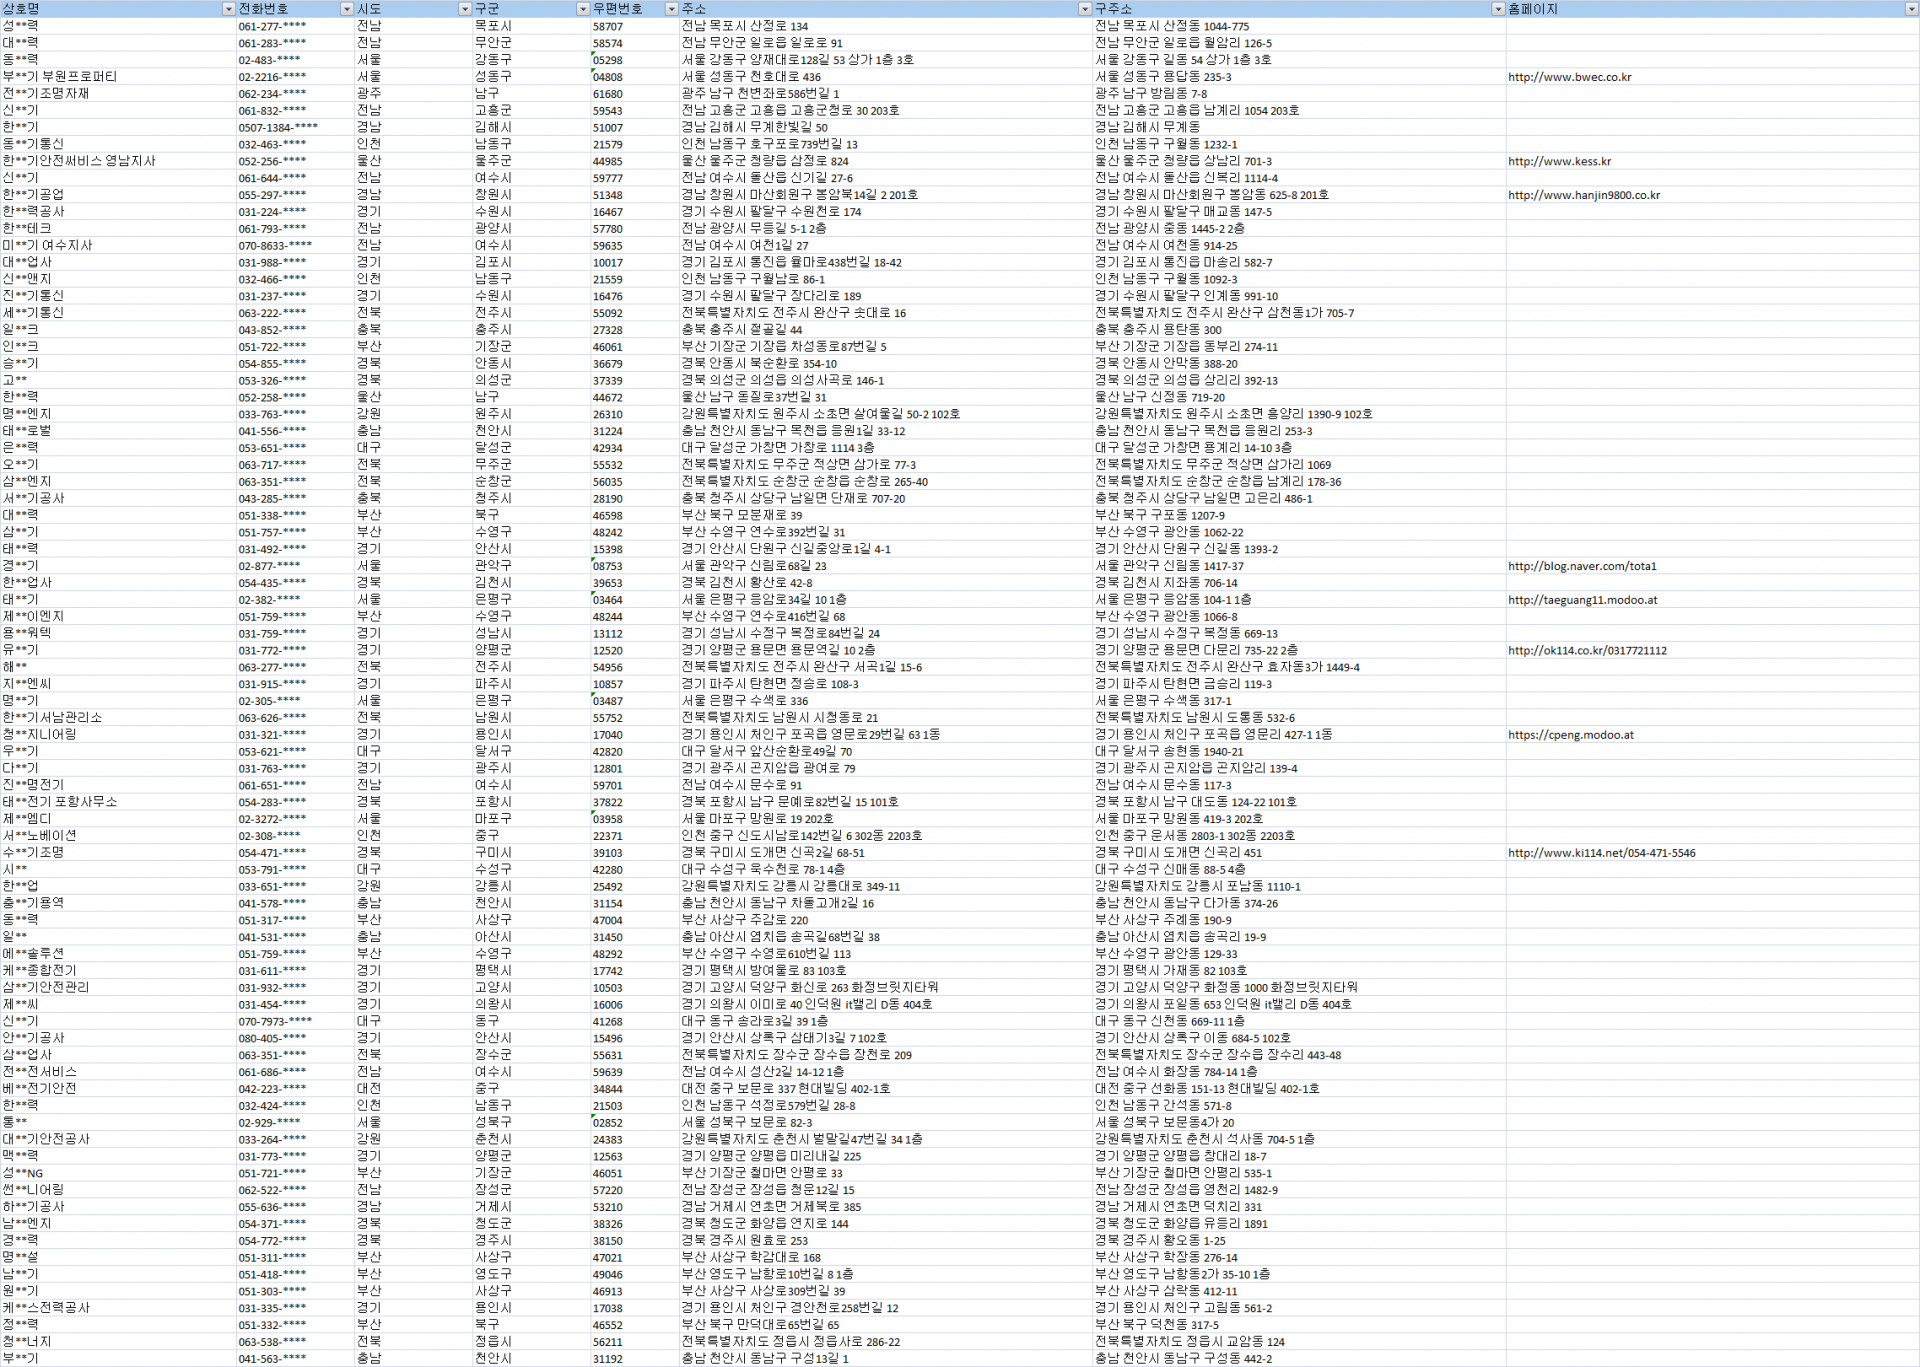Open filter dropdown for 주소 column
Screen dimensions: 1920x1367
[1084, 9]
